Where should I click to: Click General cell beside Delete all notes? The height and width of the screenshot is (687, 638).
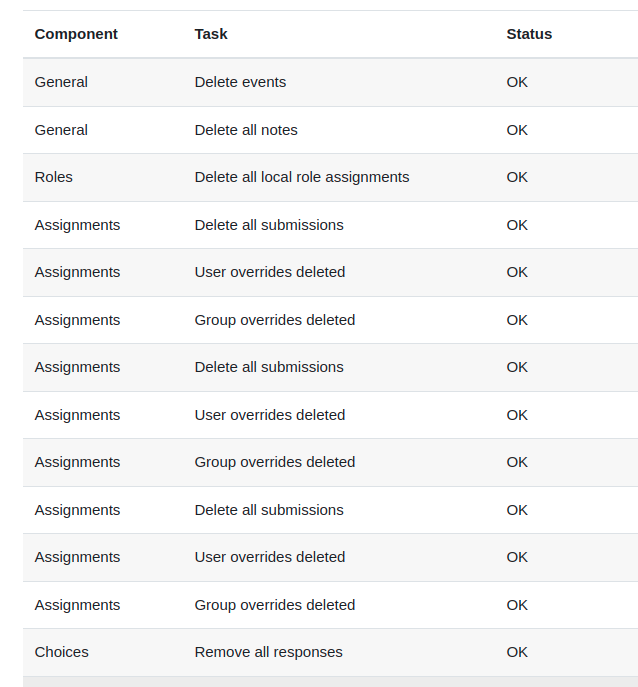point(61,130)
